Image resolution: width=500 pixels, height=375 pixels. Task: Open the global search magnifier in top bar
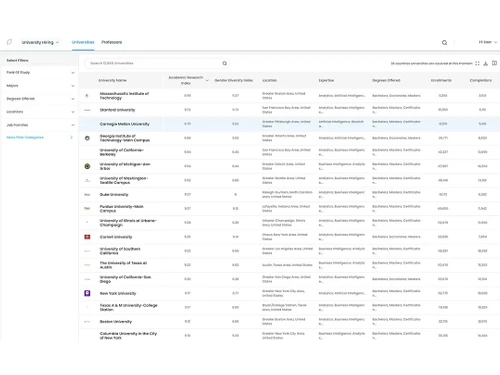tap(444, 43)
